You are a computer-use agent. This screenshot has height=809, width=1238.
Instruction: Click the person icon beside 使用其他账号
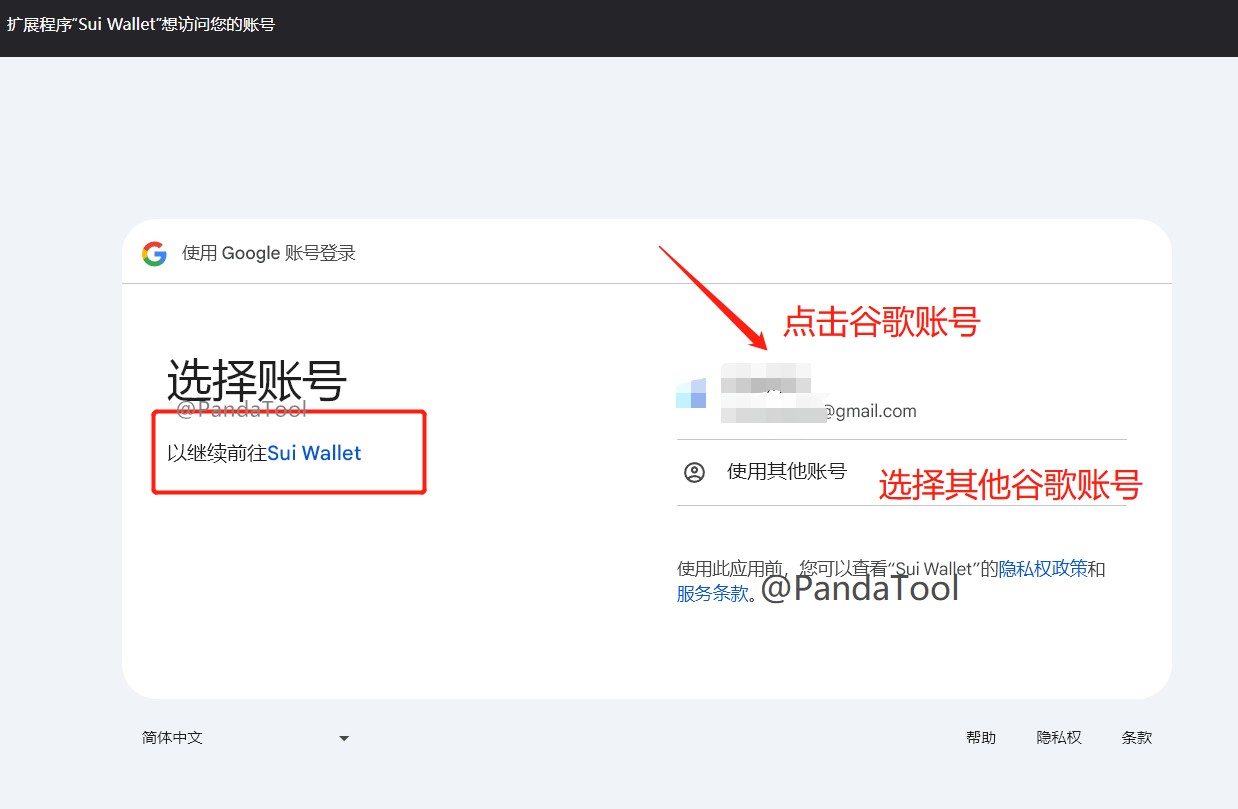point(694,472)
